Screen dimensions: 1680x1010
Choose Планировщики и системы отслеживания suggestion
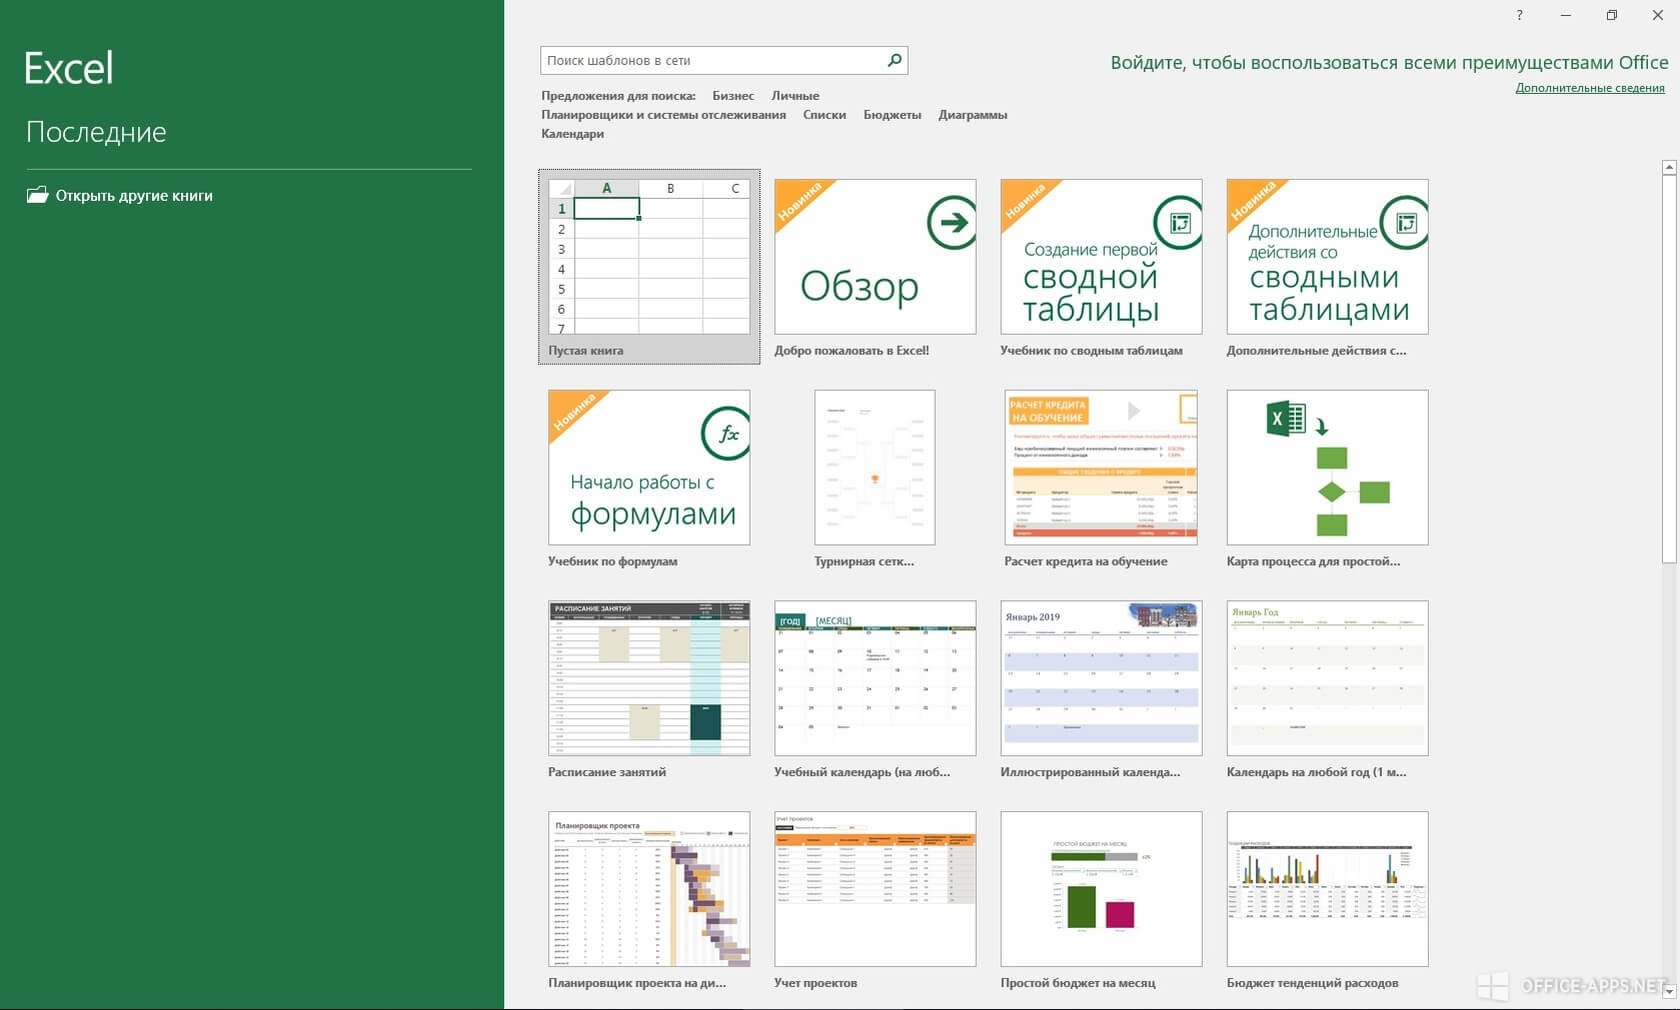pos(663,115)
